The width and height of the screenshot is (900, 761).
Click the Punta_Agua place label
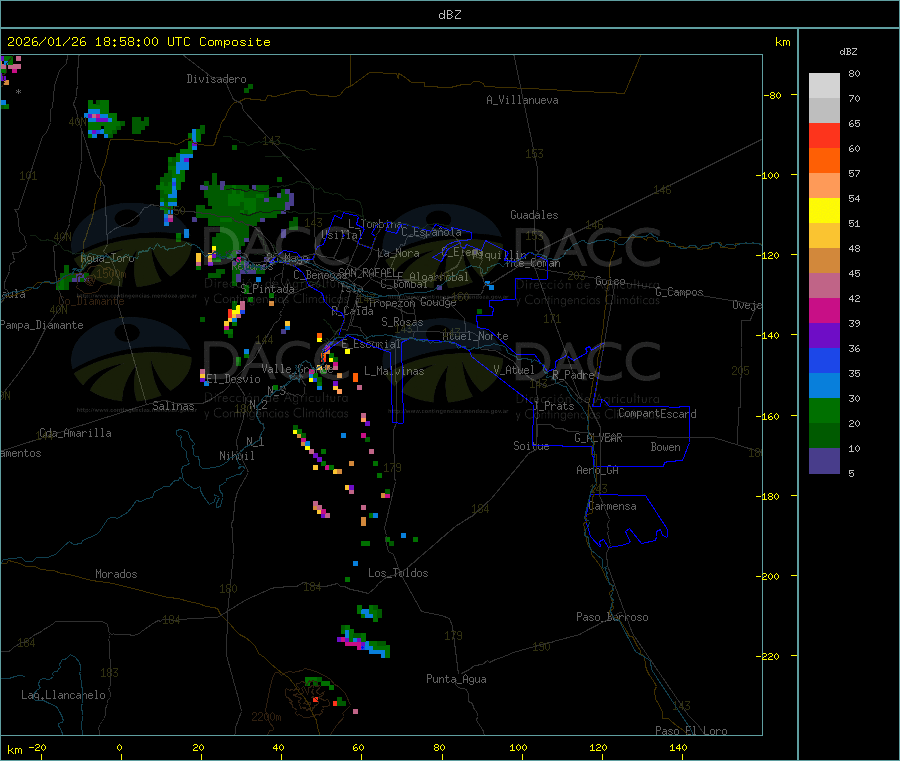click(x=456, y=679)
